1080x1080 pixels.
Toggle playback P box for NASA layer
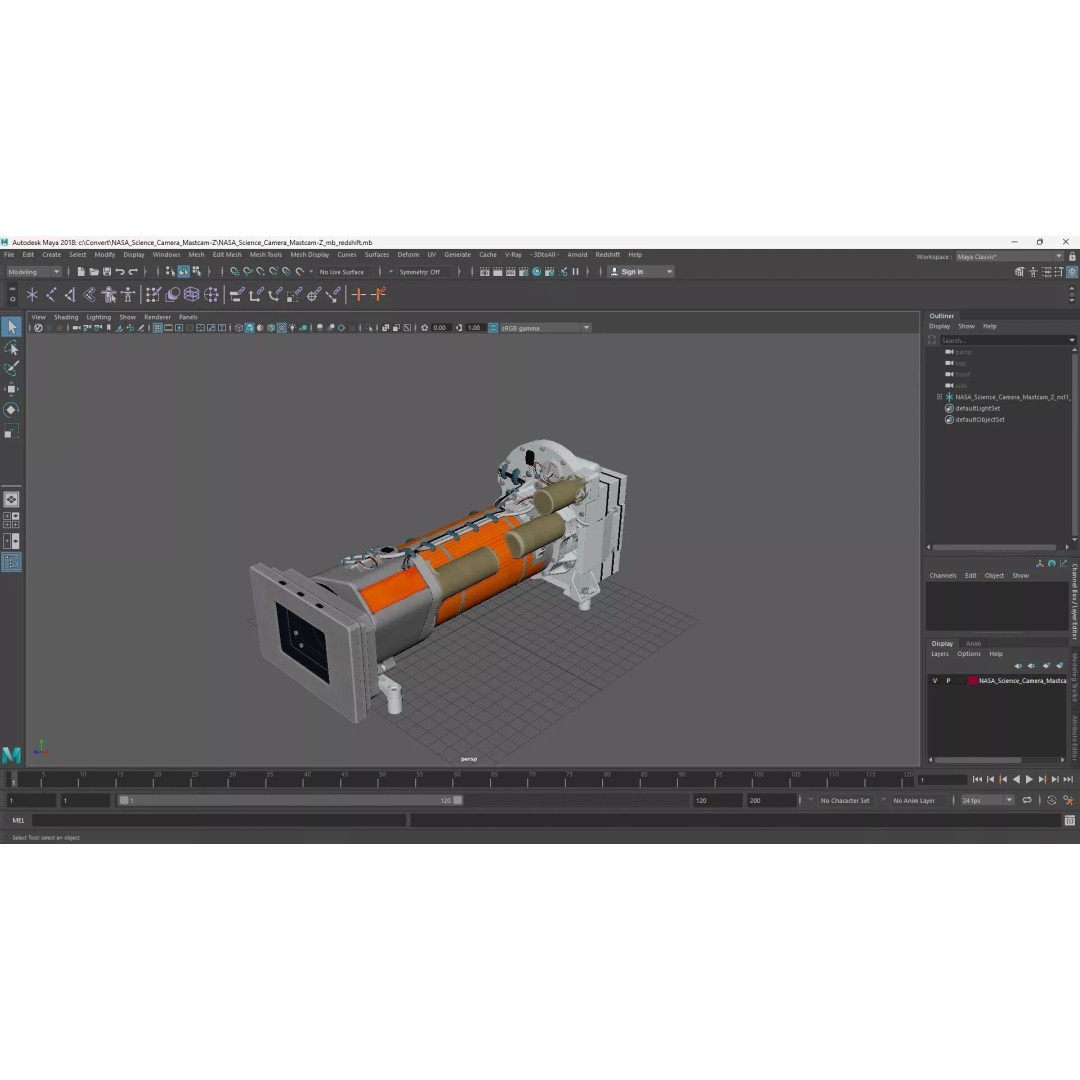[x=948, y=681]
